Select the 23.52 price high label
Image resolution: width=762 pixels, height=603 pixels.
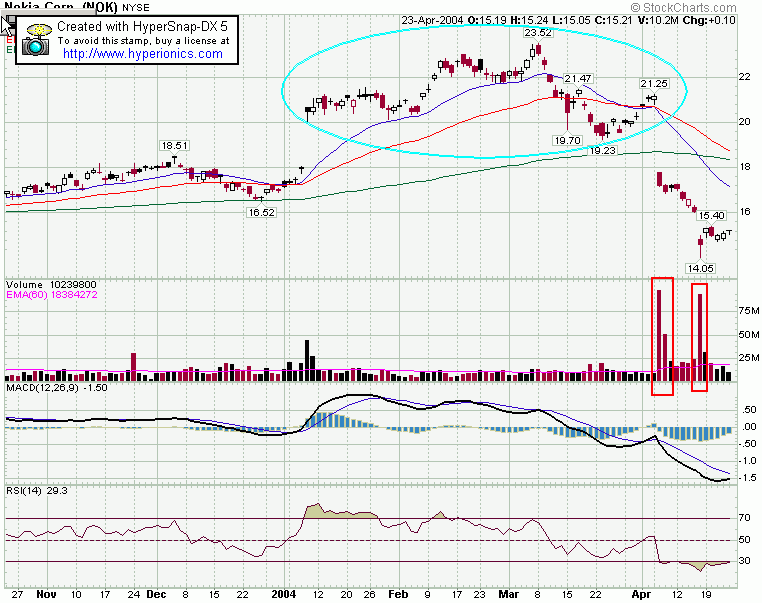[538, 33]
